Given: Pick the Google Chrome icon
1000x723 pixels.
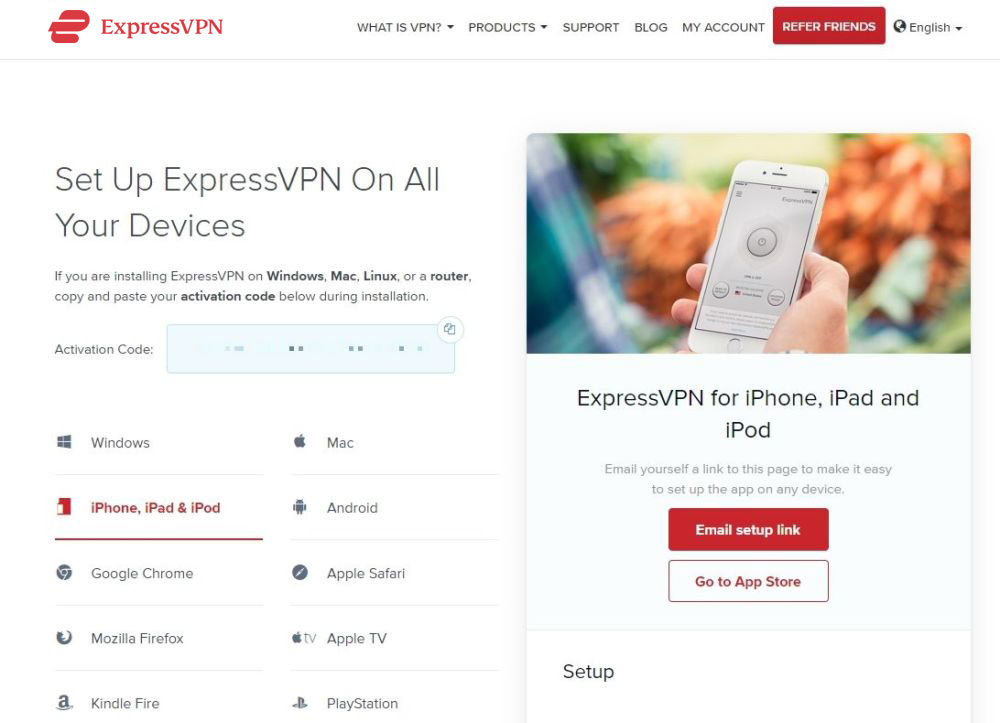Looking at the screenshot, I should pos(64,573).
